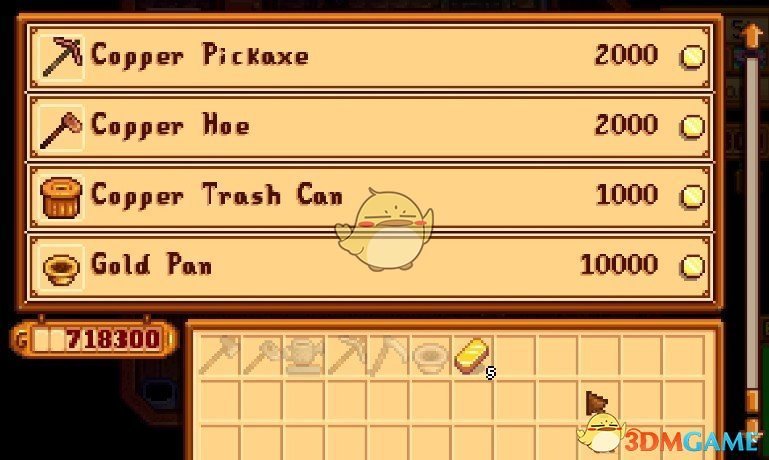Click the greyed-out pickaxe in inventory
This screenshot has height=460, width=769.
(347, 356)
